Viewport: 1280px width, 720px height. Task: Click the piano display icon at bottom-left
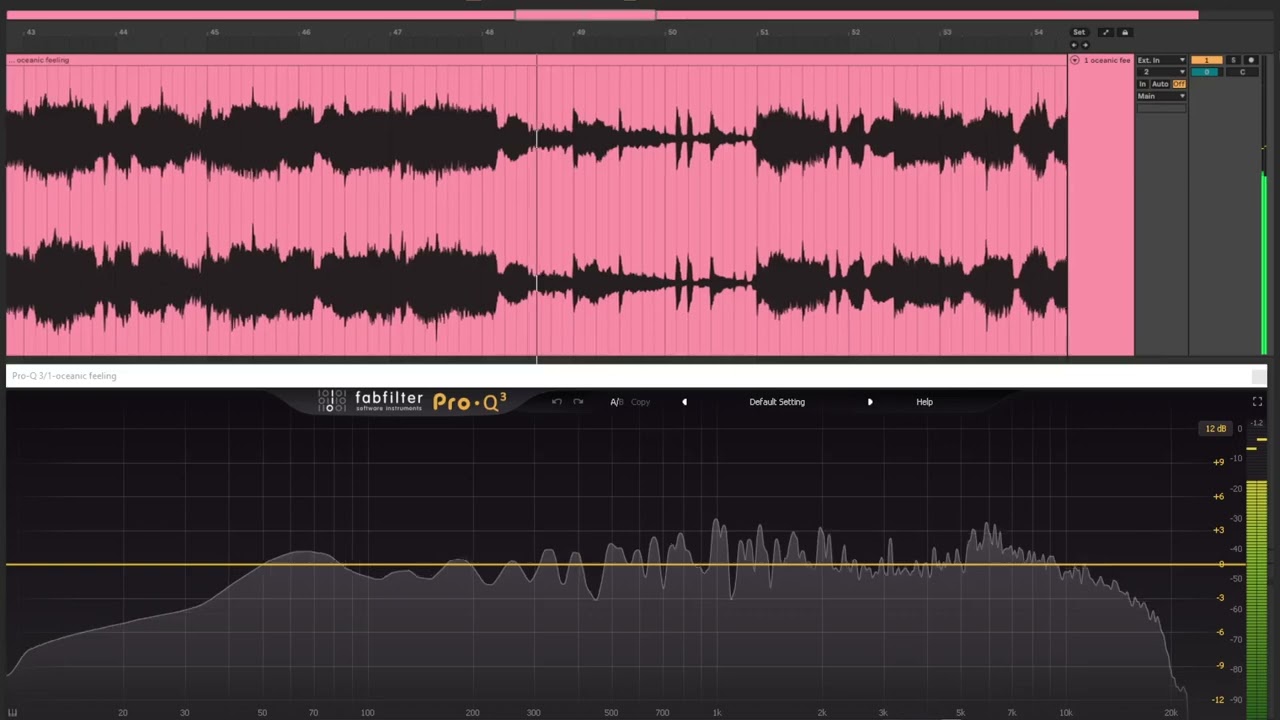tap(13, 712)
